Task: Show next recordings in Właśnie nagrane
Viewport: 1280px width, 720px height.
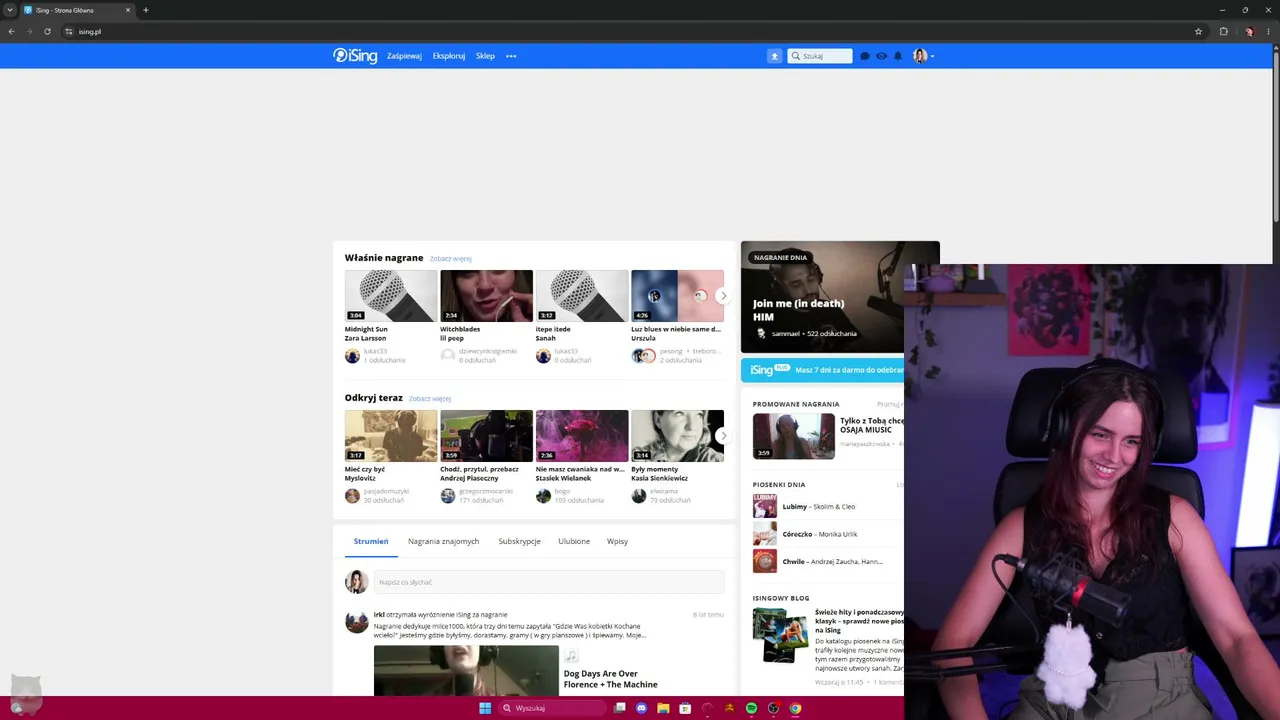Action: pos(723,296)
